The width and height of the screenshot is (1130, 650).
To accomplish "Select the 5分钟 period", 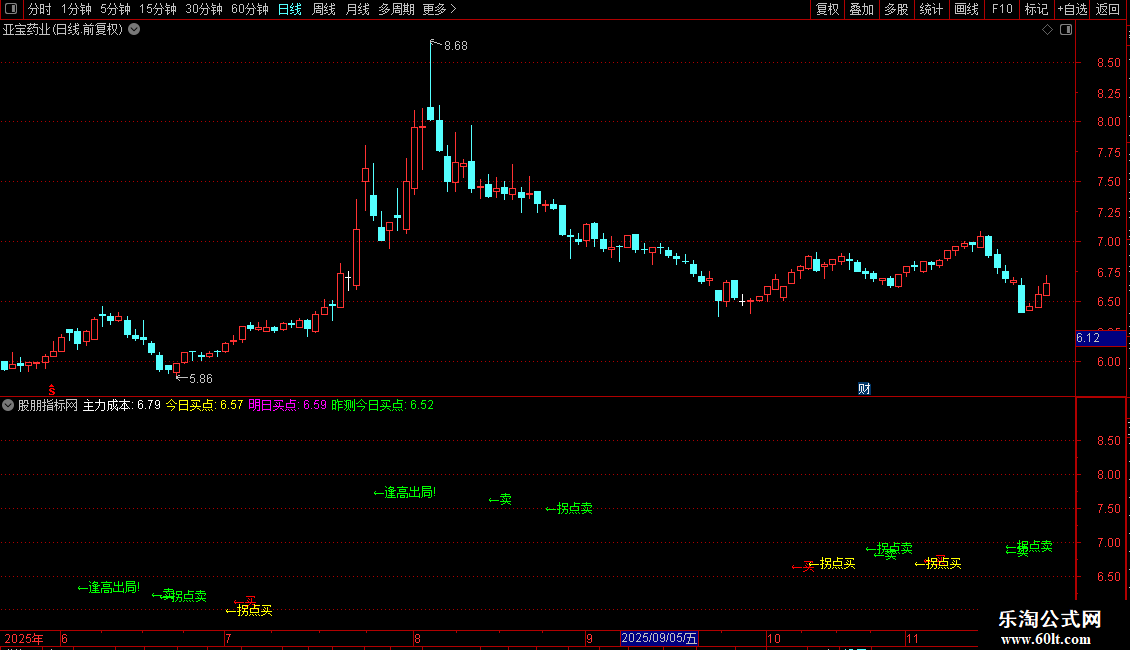I will click(x=115, y=9).
